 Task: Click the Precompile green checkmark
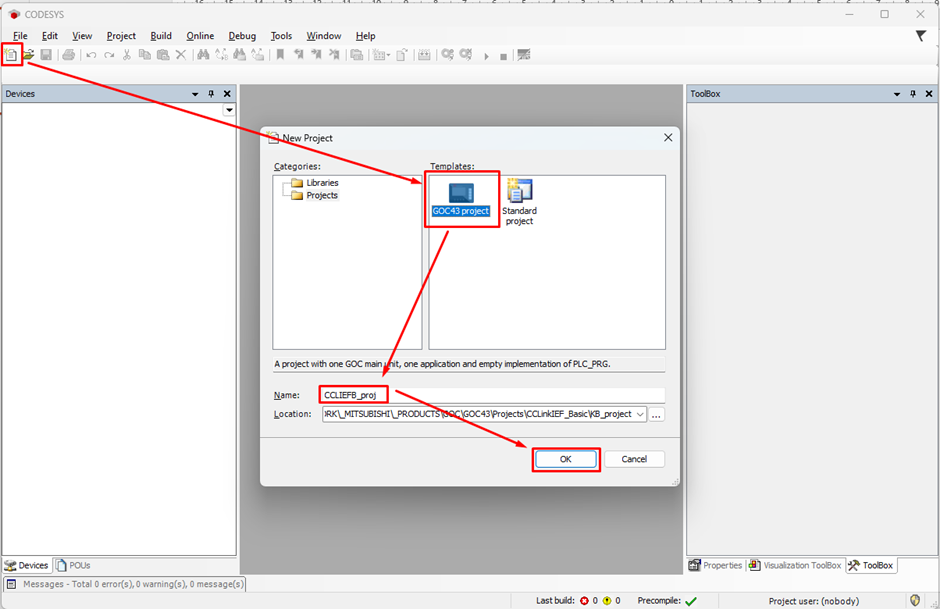click(x=691, y=601)
